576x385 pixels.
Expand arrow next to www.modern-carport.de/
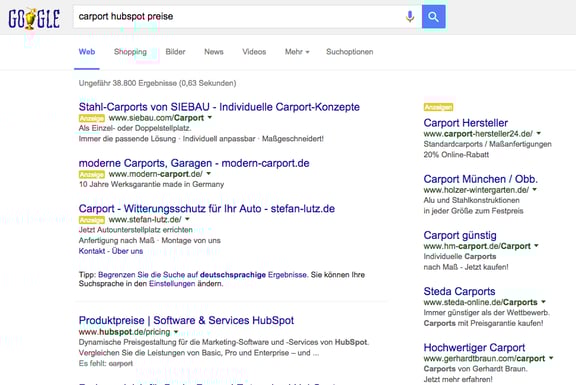tap(209, 174)
